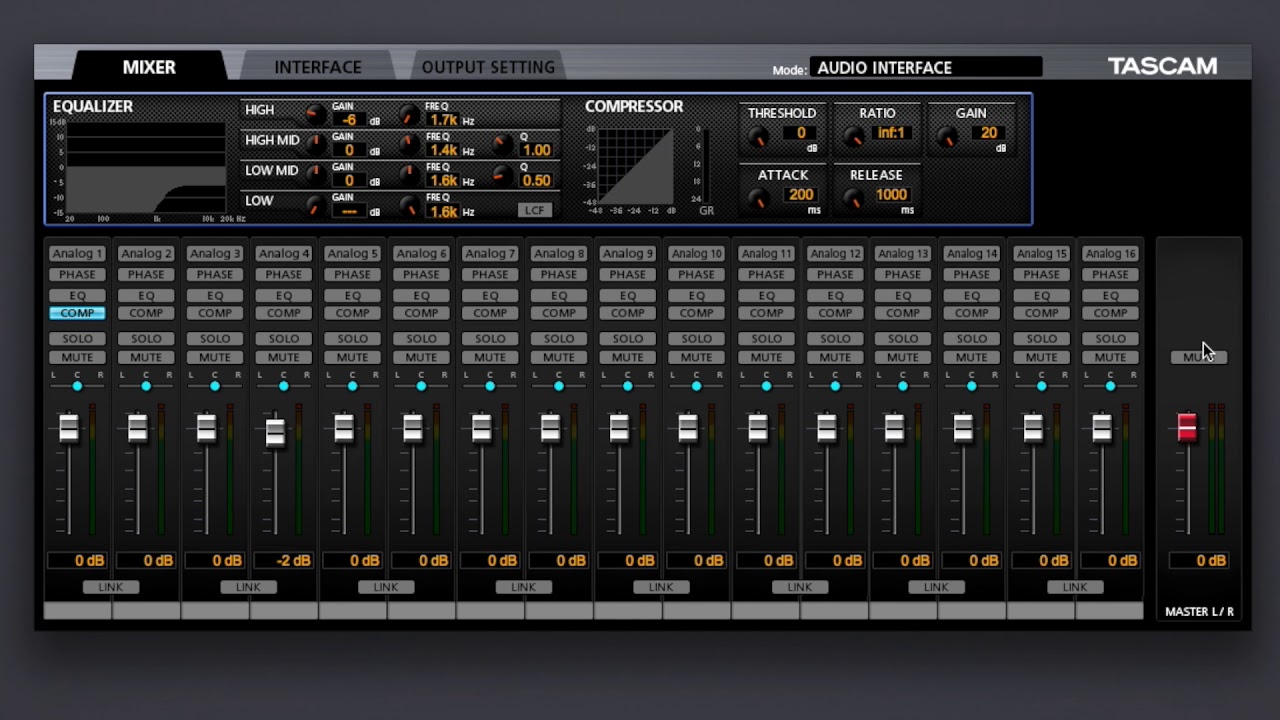The image size is (1280, 720).
Task: Solo the Analog 3 channel
Action: pos(215,339)
